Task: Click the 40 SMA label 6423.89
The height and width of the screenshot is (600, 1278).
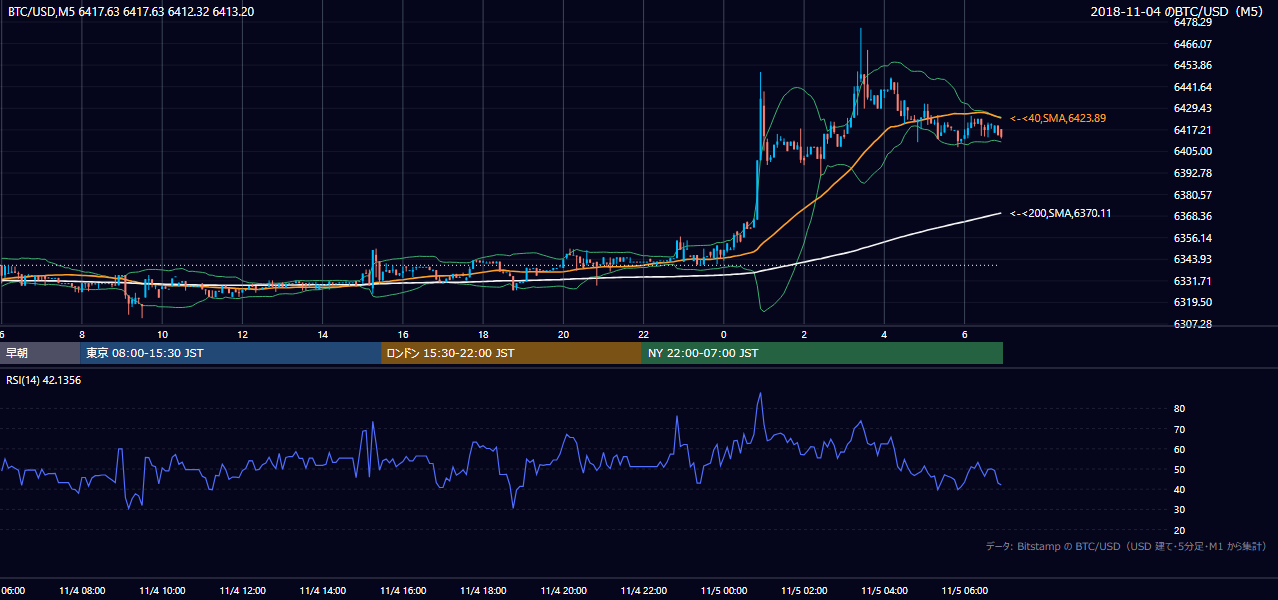Action: [1058, 118]
